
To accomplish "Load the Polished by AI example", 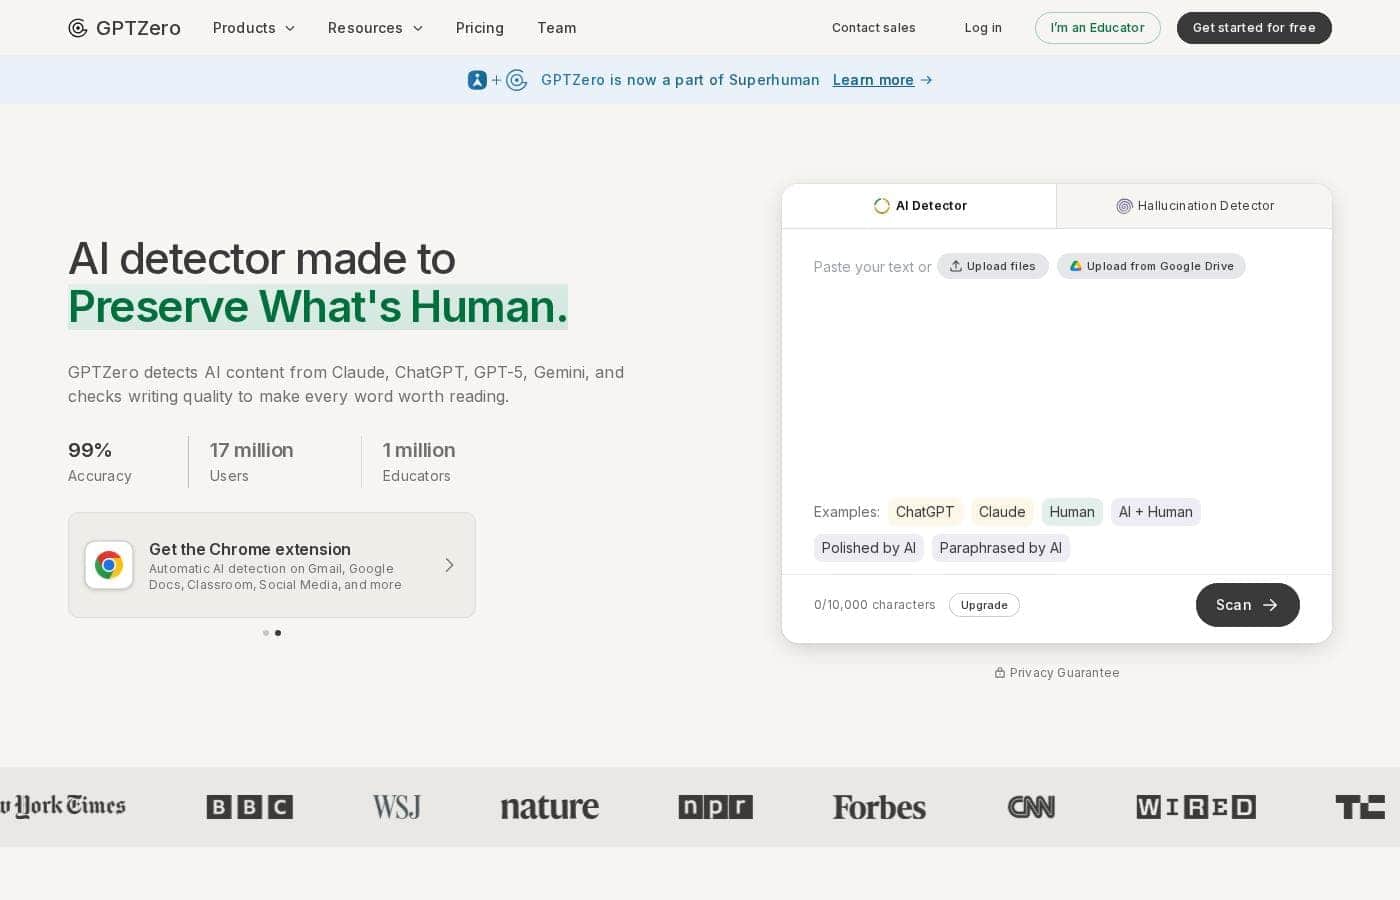I will pyautogui.click(x=868, y=548).
